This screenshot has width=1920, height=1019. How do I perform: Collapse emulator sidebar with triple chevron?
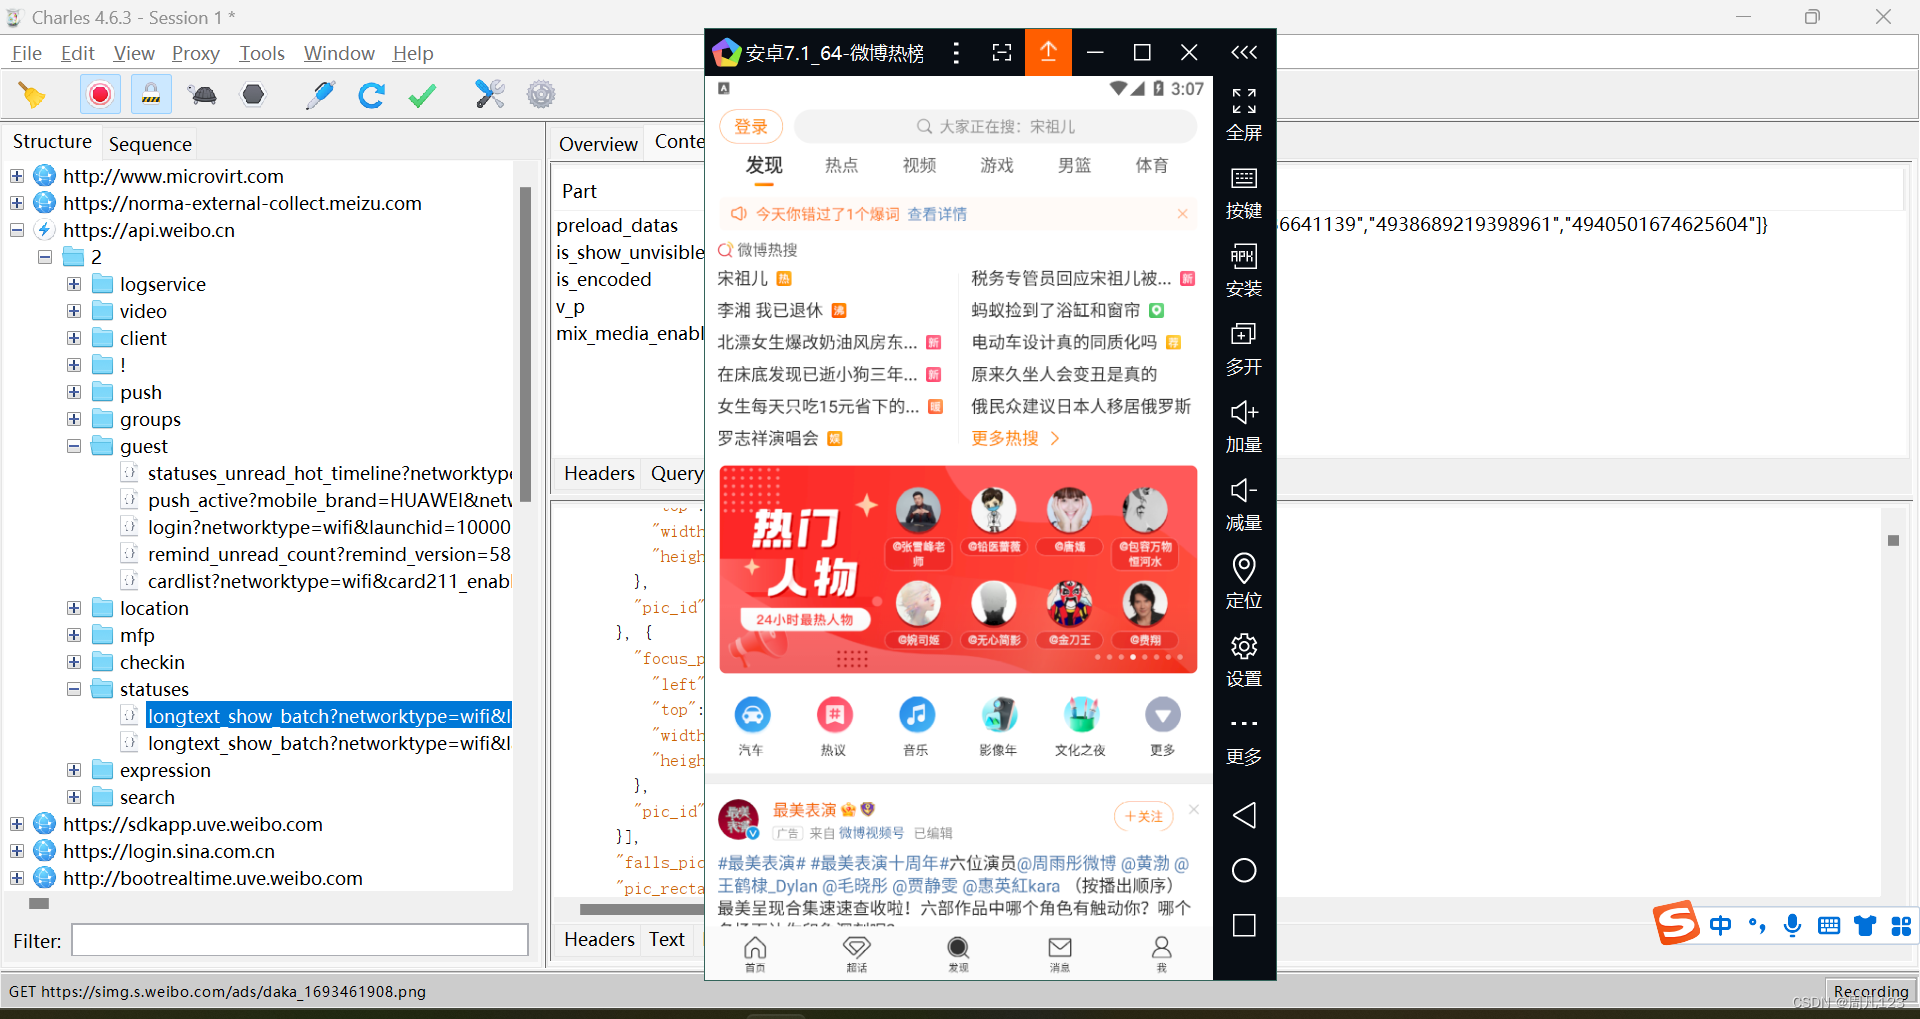(x=1244, y=52)
